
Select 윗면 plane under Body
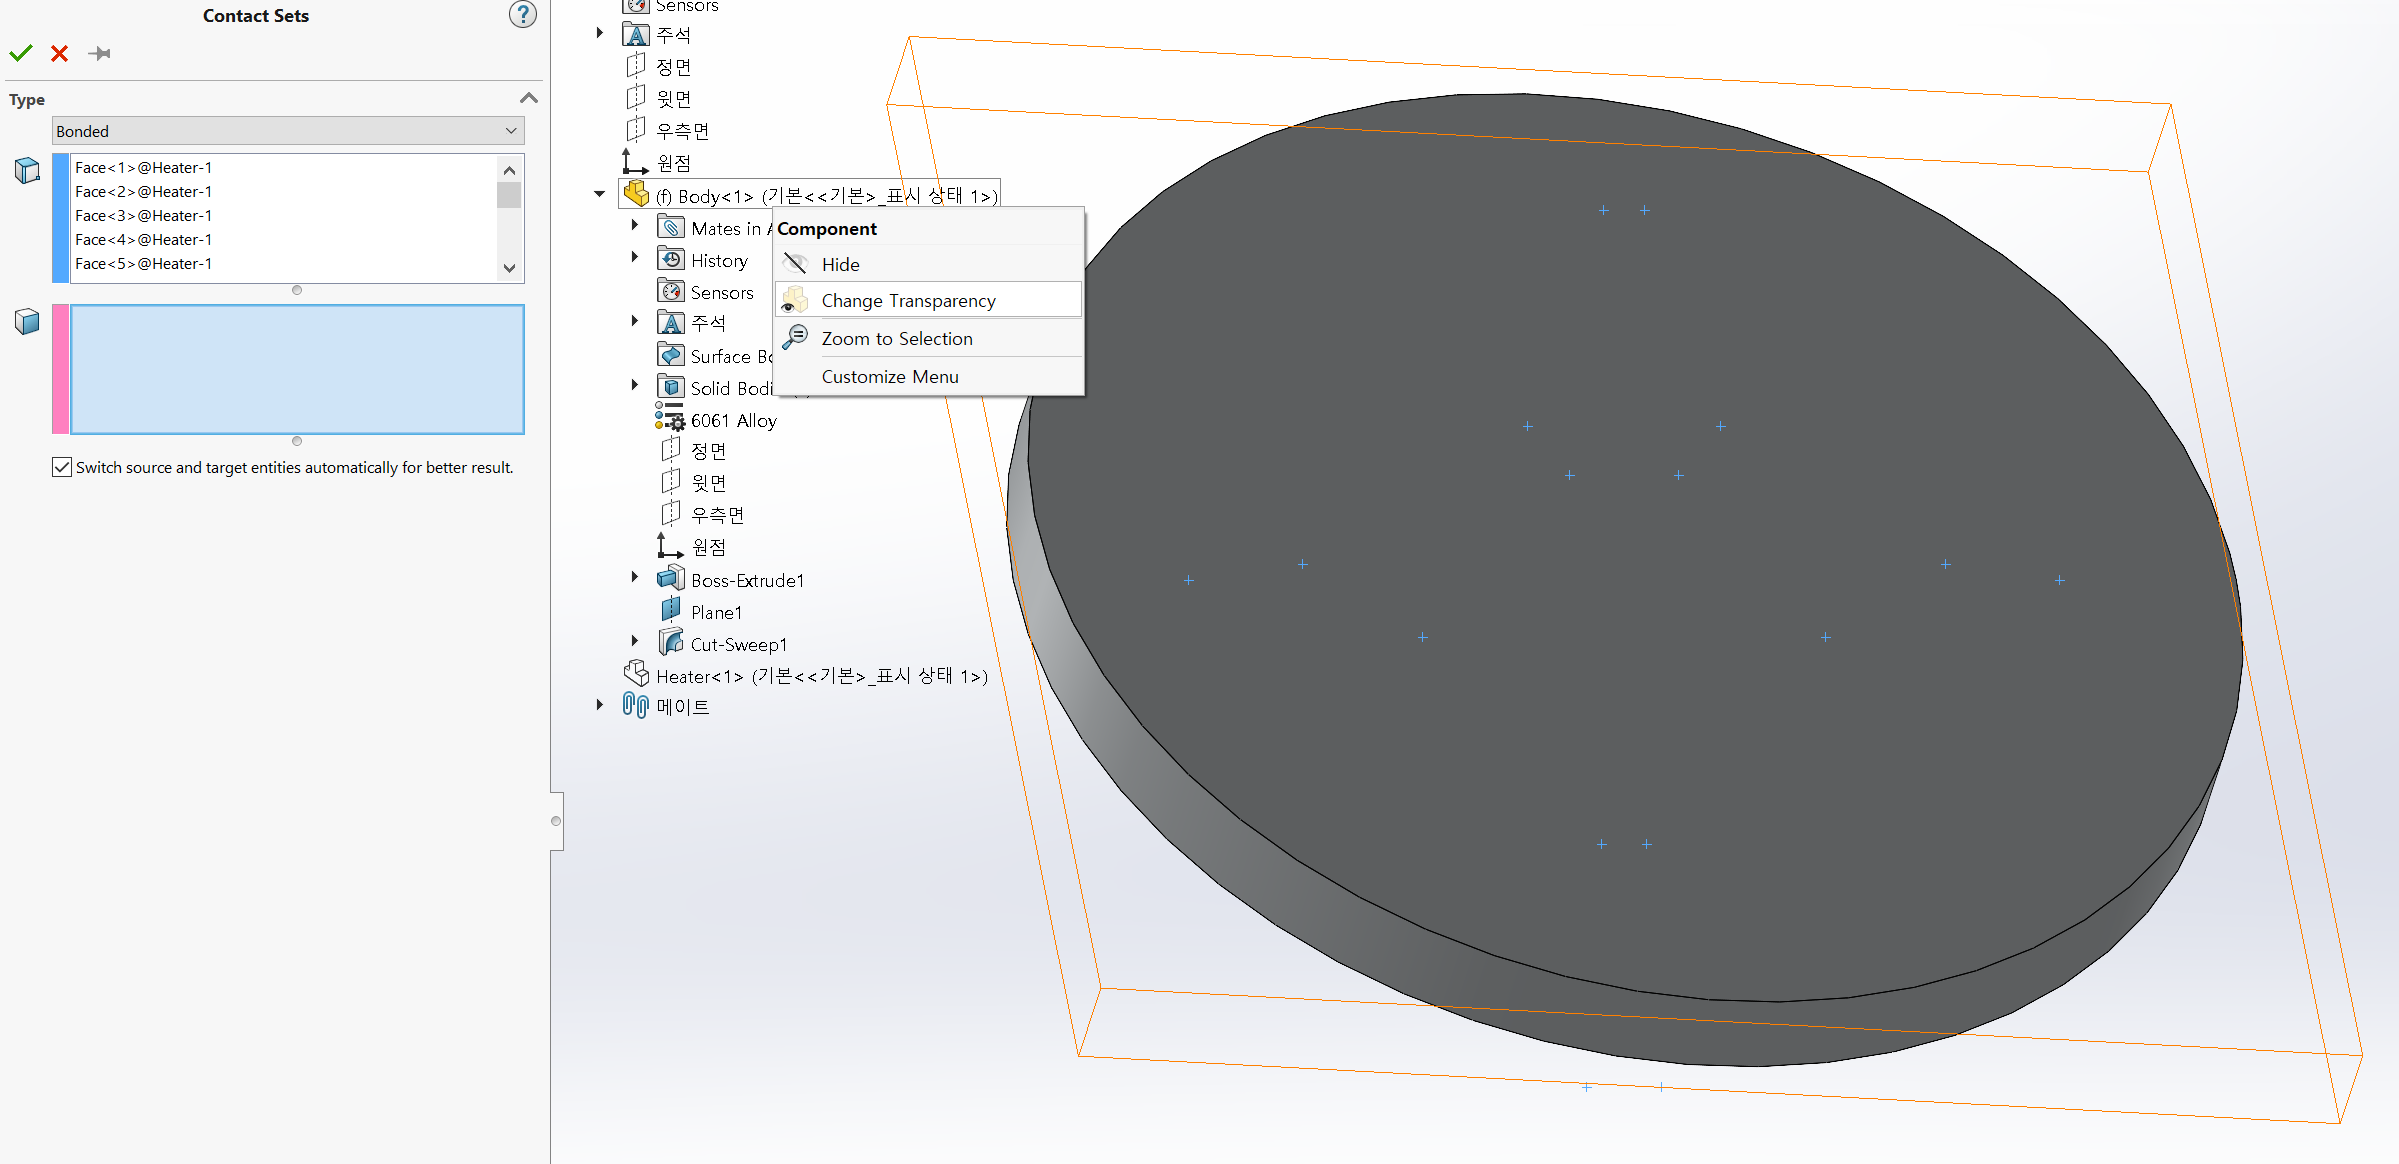[709, 483]
